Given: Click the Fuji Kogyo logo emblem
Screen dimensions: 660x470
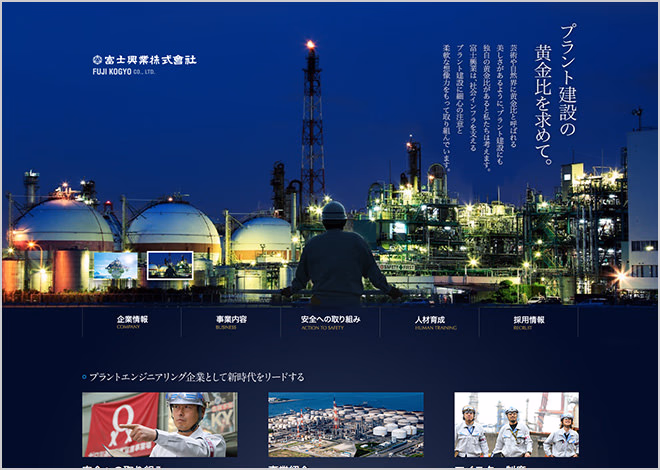Looking at the screenshot, I should (97, 60).
